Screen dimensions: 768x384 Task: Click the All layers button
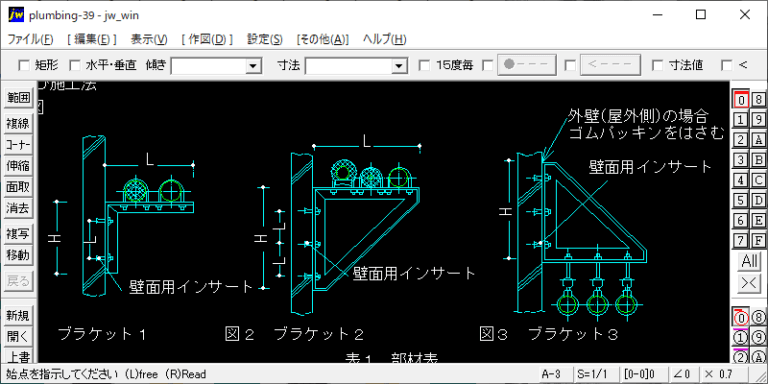749,261
